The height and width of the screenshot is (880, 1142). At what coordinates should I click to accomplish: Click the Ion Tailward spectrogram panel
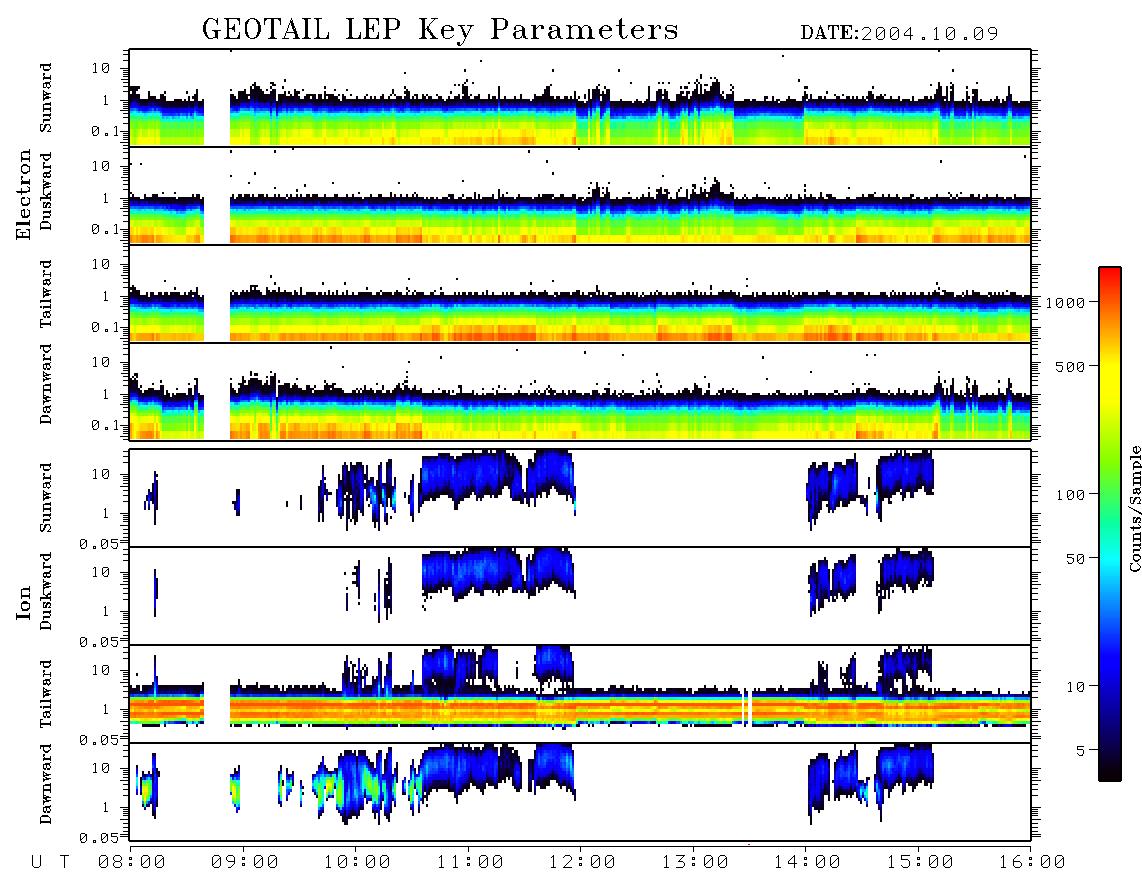click(580, 694)
